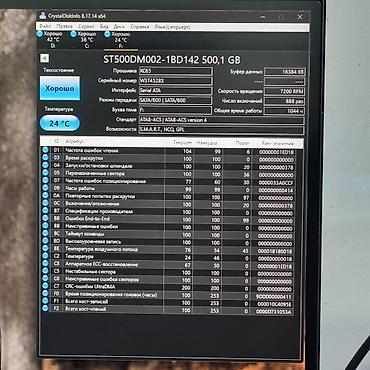Click the ID column header
Viewport: 370px width, 370px height.
click(x=56, y=142)
